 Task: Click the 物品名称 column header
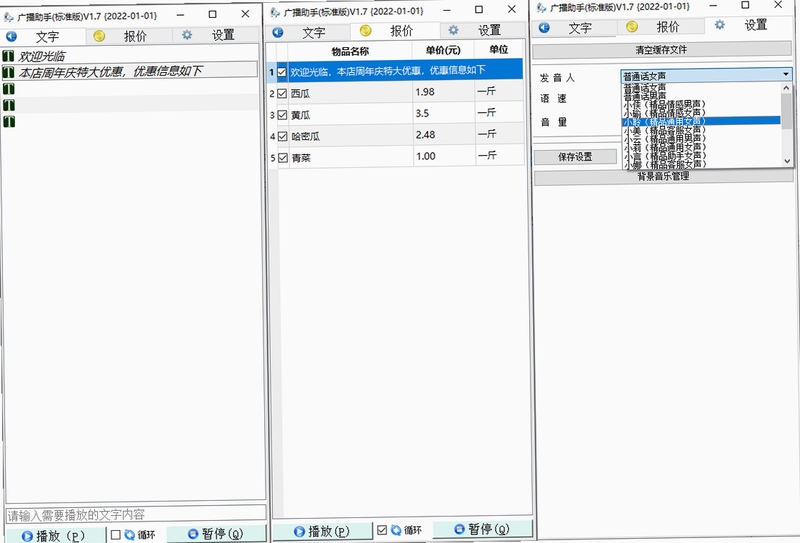pos(350,51)
